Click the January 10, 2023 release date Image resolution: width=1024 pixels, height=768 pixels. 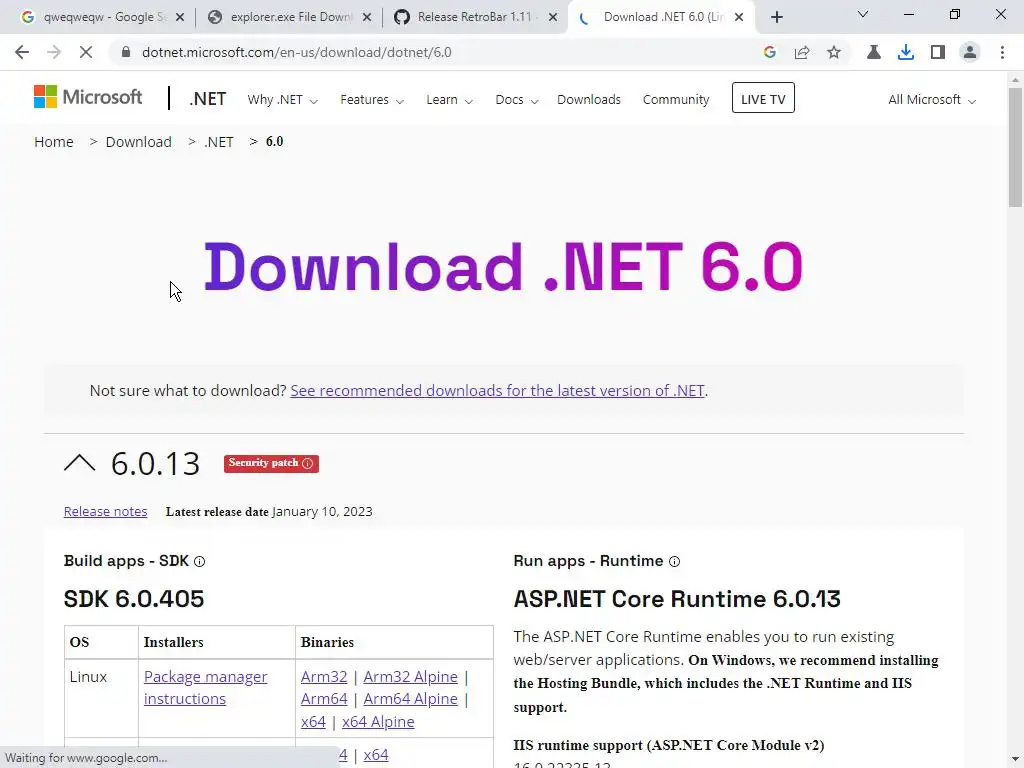click(323, 511)
